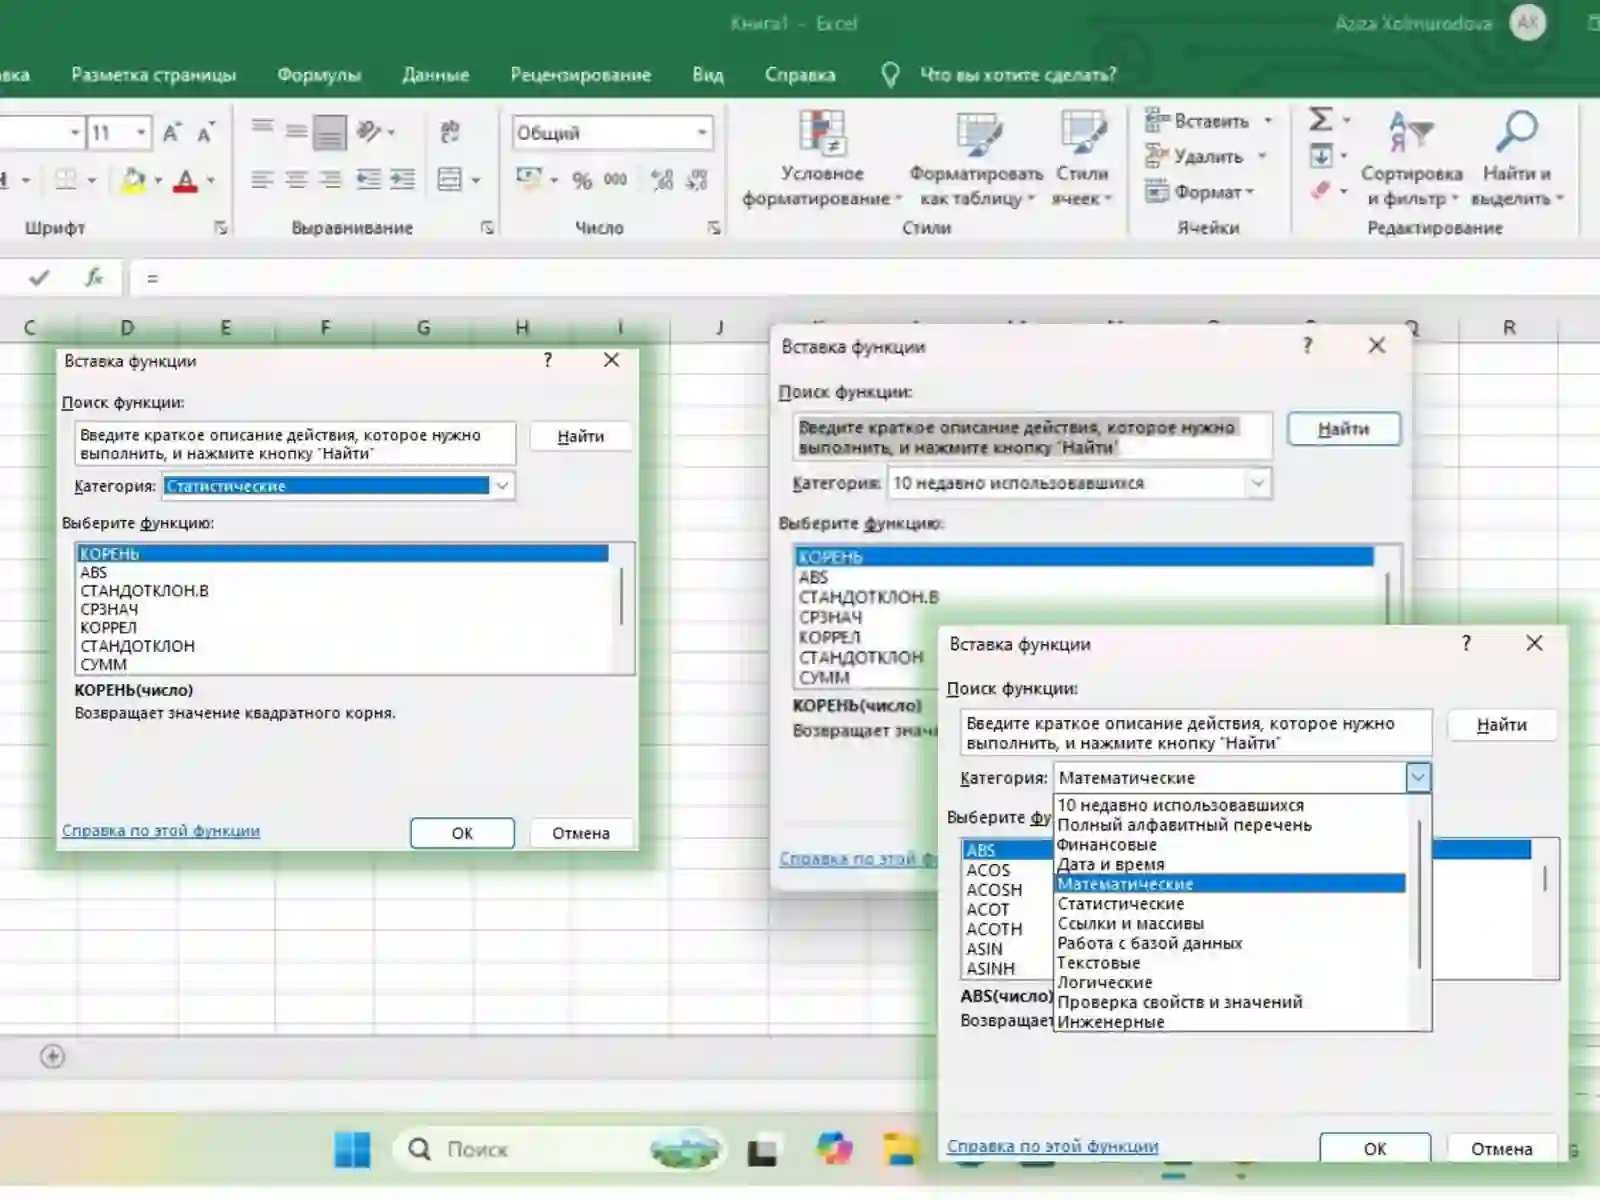
Task: Click OK in the Математические dialog
Action: (1375, 1149)
